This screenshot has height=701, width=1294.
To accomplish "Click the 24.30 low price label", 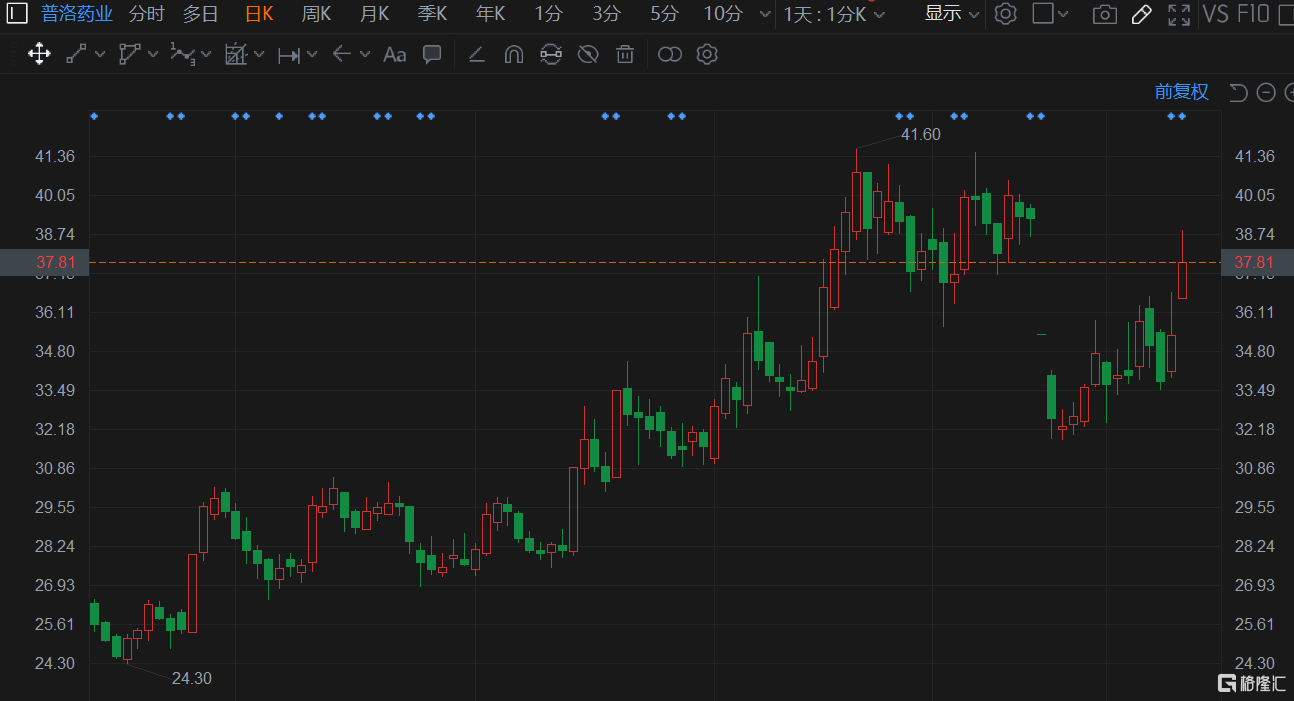I will [x=191, y=678].
